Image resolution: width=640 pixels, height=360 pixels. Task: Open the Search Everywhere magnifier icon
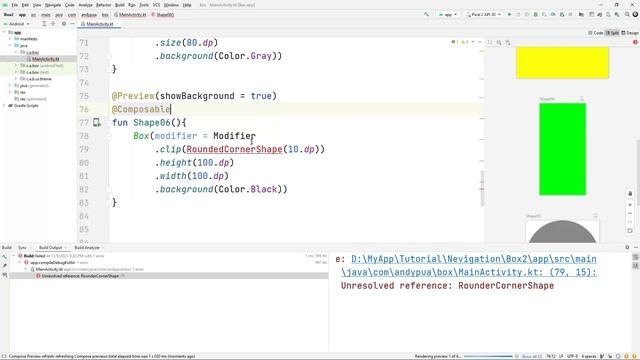coord(627,14)
